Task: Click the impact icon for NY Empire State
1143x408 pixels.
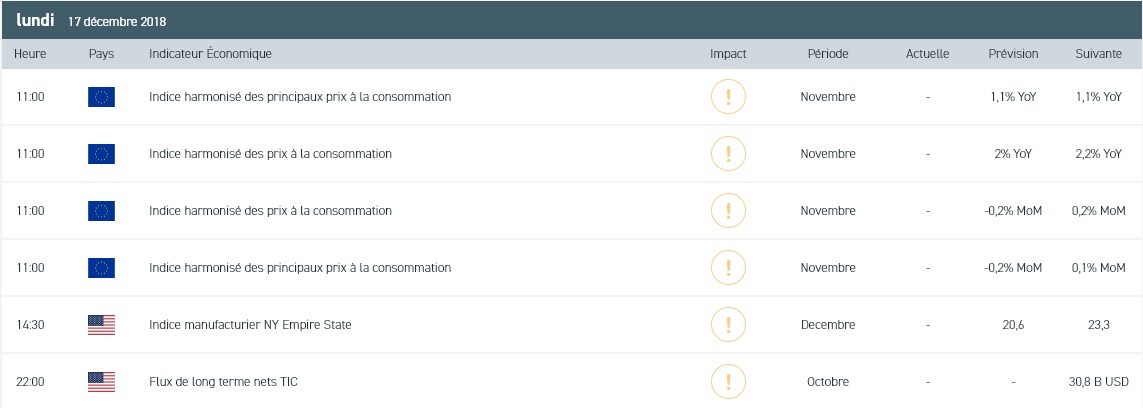Action: [728, 325]
